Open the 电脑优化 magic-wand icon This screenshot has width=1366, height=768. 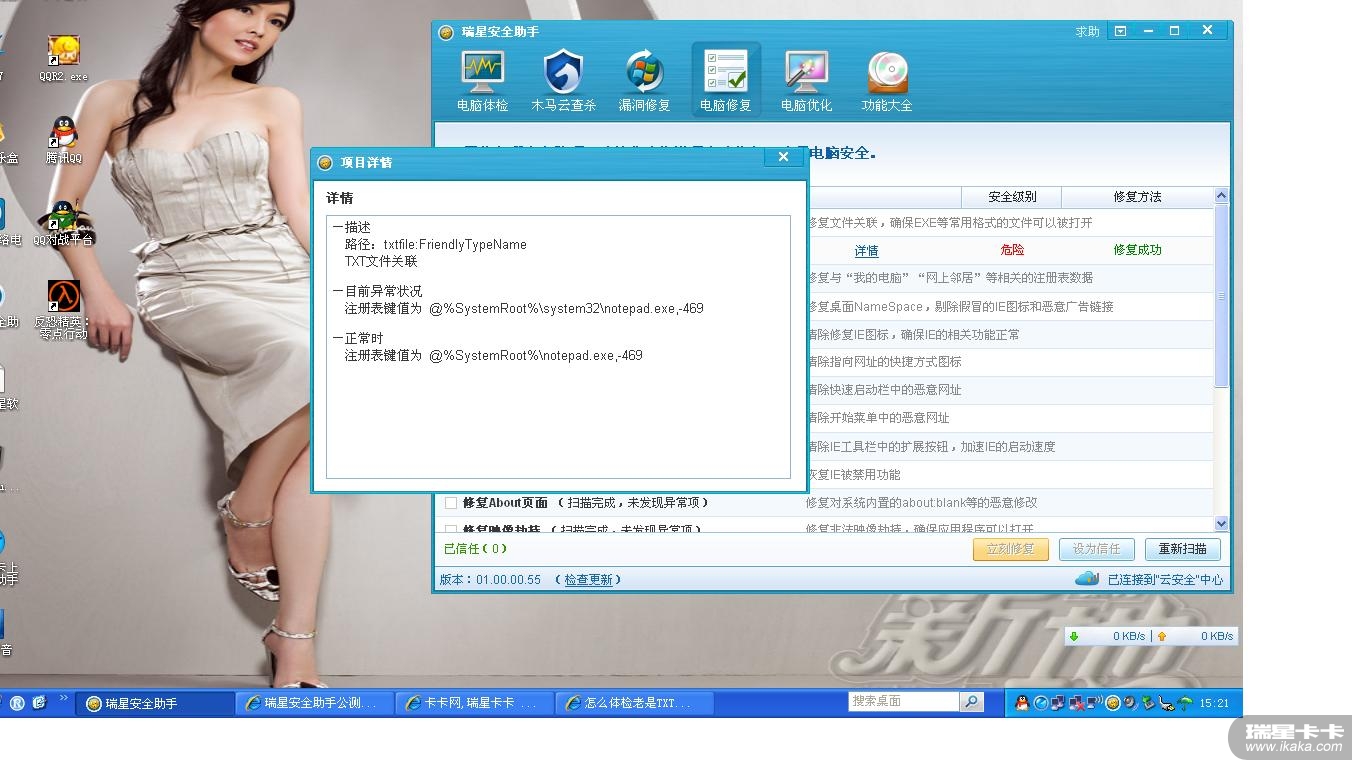(x=806, y=72)
